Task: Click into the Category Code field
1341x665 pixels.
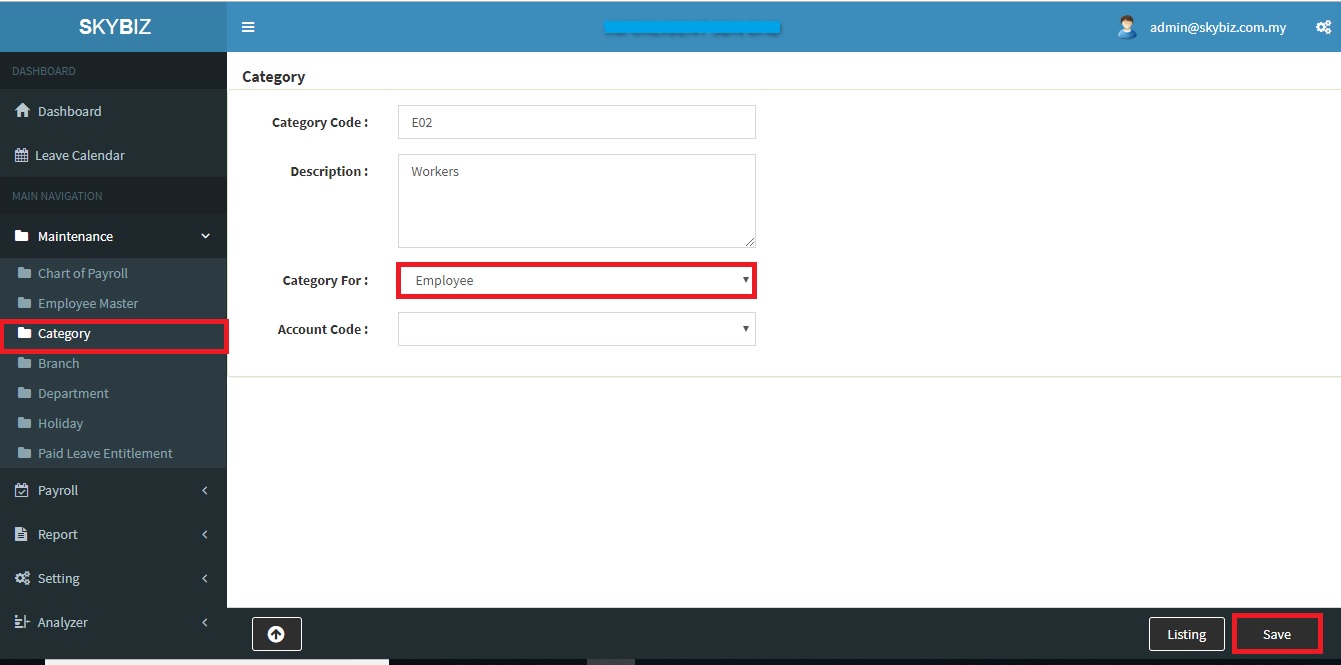Action: (576, 122)
